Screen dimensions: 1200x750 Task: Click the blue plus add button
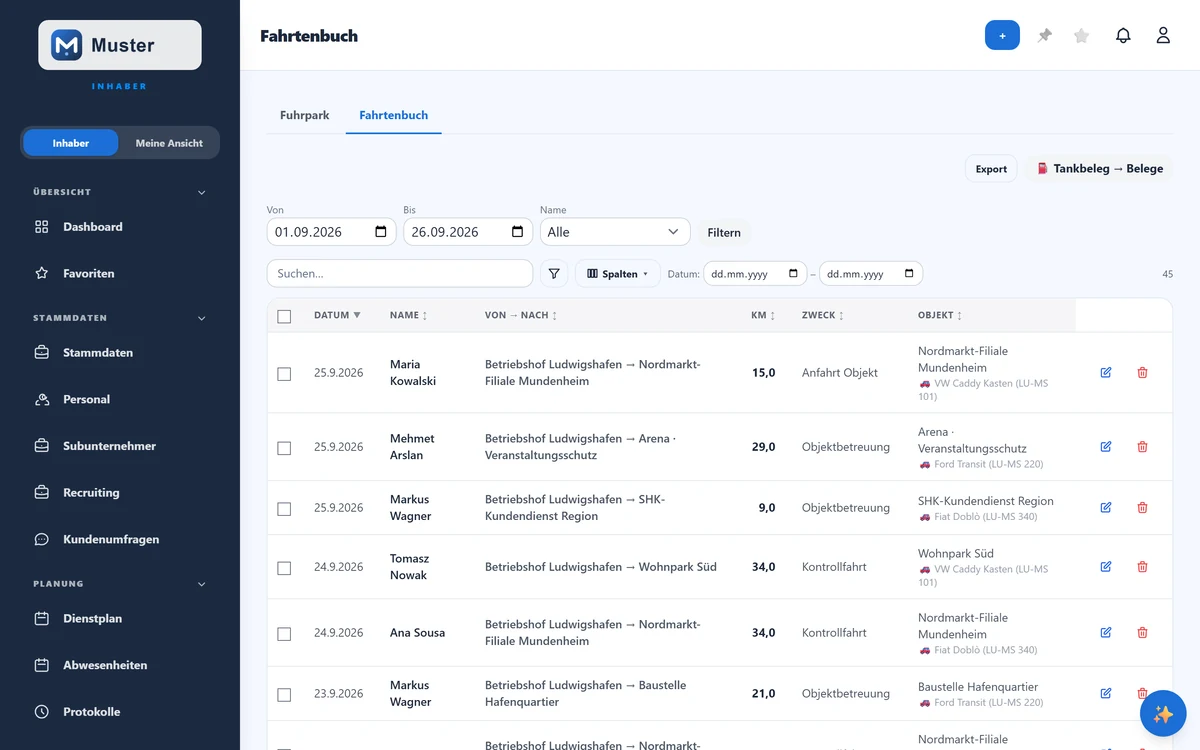click(x=1002, y=36)
